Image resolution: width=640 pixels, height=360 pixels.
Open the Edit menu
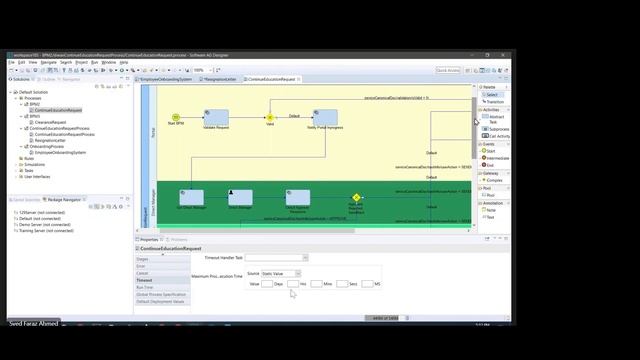[x=21, y=62]
